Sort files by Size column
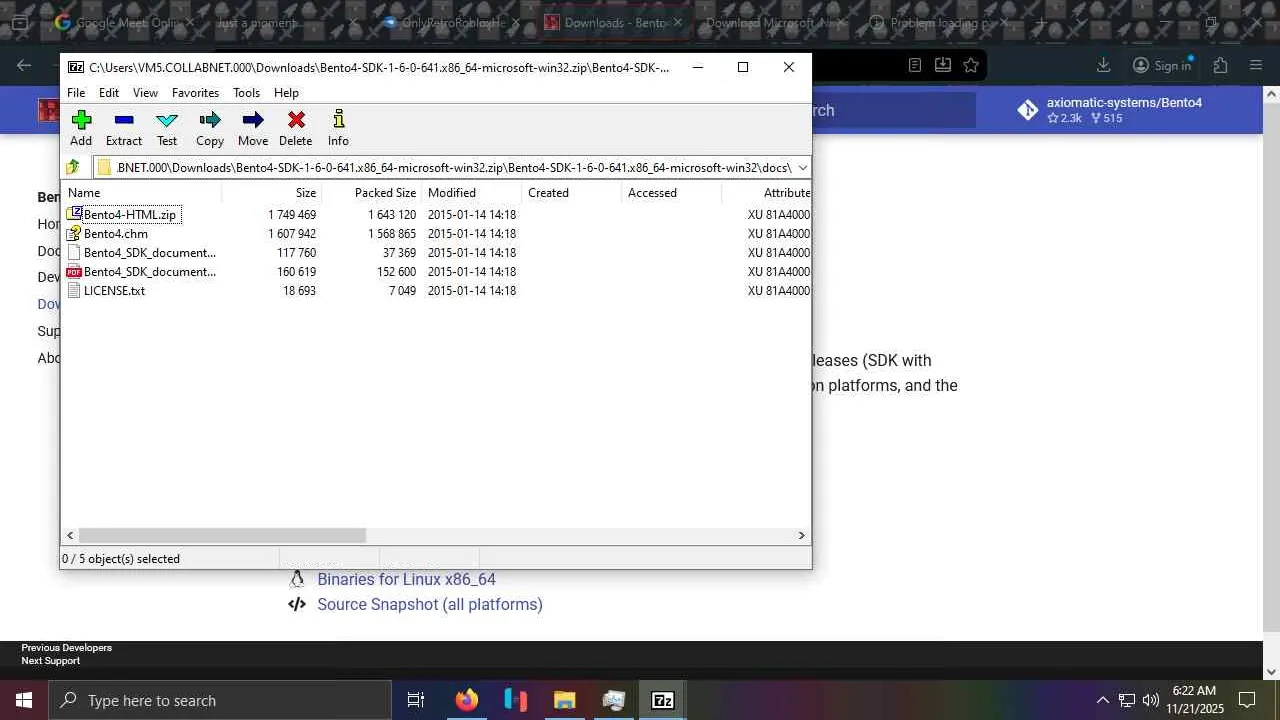Image resolution: width=1280 pixels, height=720 pixels. pos(271,193)
